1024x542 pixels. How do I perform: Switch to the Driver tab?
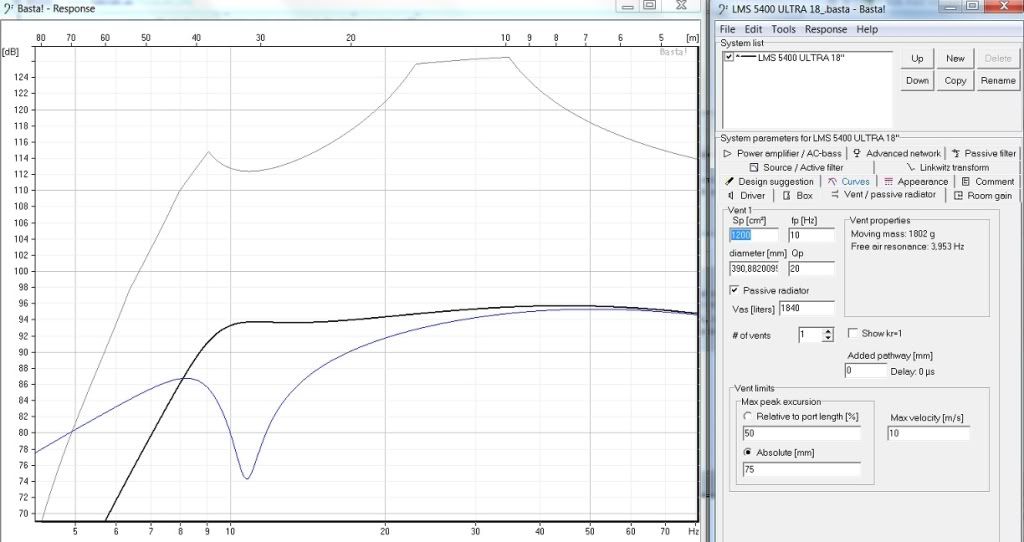point(746,195)
